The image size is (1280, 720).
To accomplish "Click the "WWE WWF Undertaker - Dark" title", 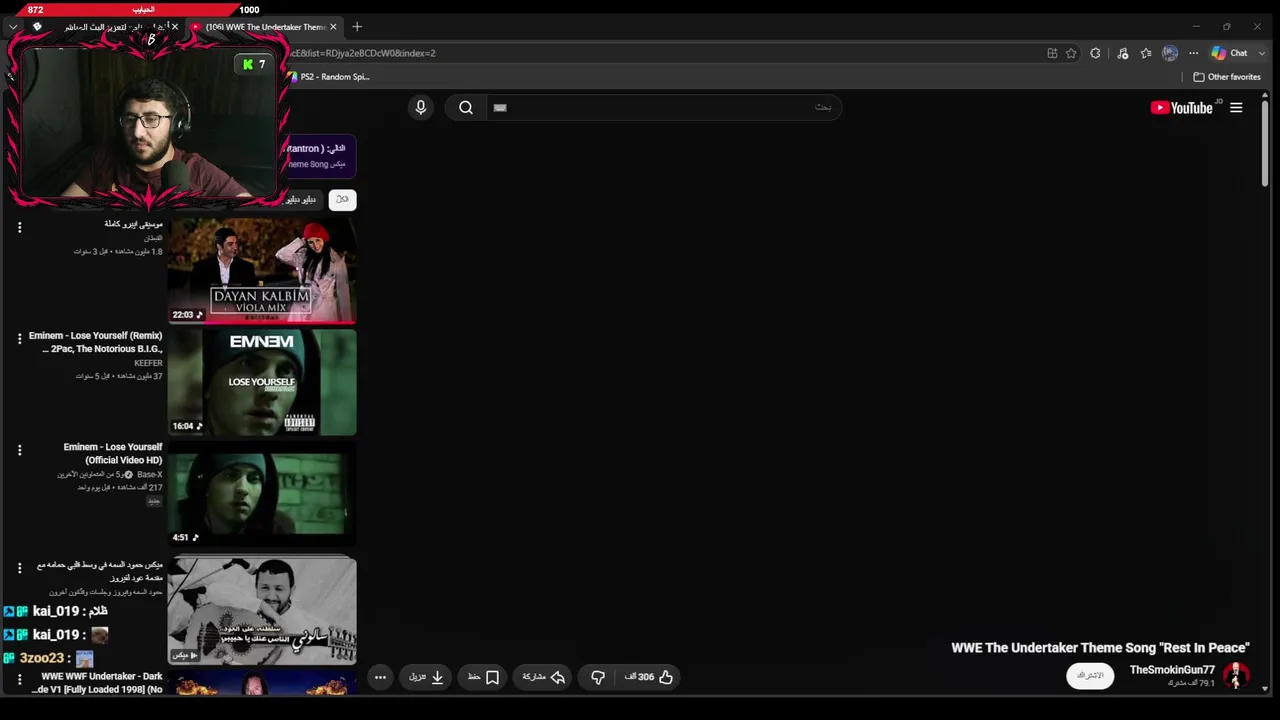I will tap(97, 683).
